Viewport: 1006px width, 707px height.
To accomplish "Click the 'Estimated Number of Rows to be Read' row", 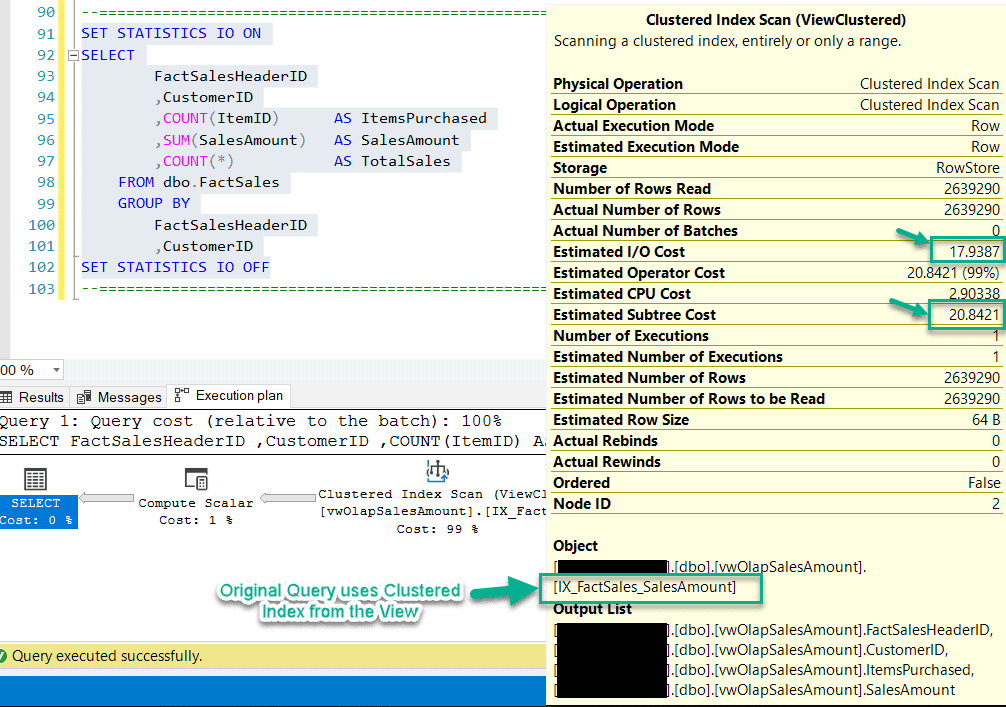I will tap(776, 398).
